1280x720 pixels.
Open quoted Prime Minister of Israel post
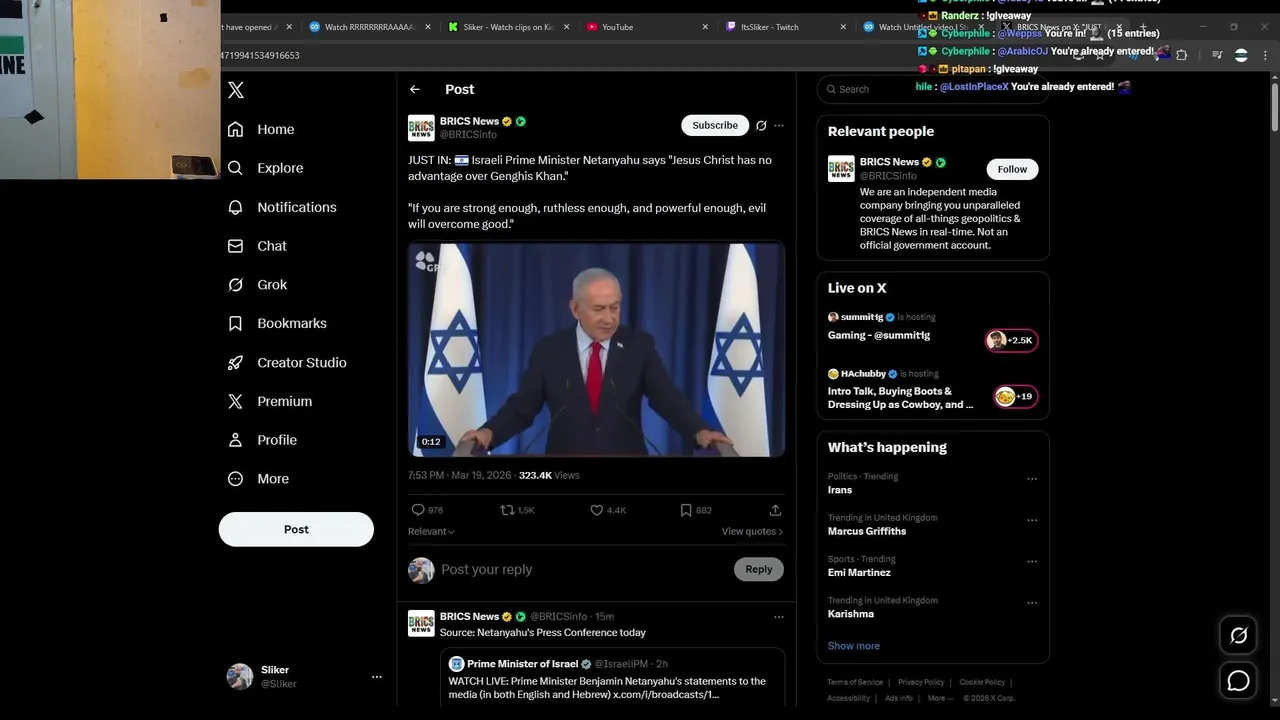(612, 677)
